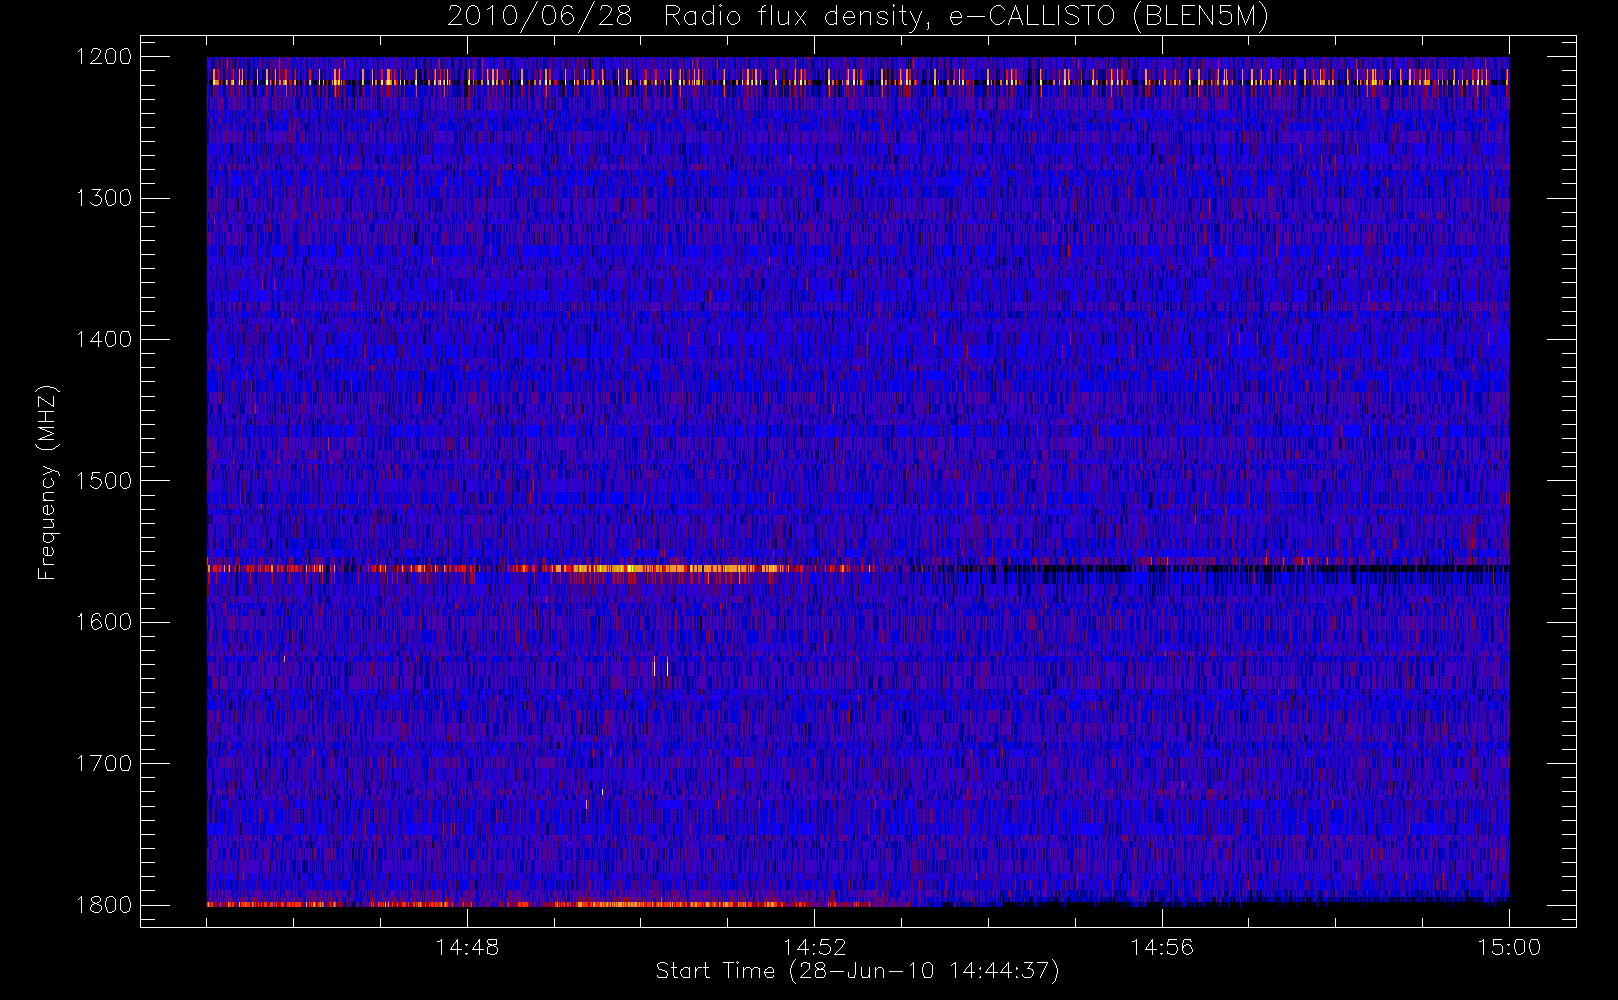This screenshot has height=1000, width=1618.
Task: Click the 'Start Time (28-Jun-10 14:44:37)' label
Action: (x=857, y=971)
